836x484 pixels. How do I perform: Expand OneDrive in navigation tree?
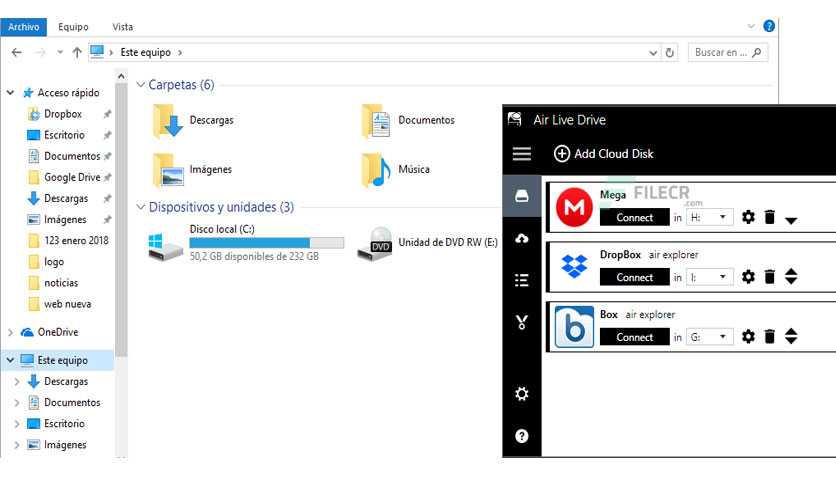click(x=11, y=332)
